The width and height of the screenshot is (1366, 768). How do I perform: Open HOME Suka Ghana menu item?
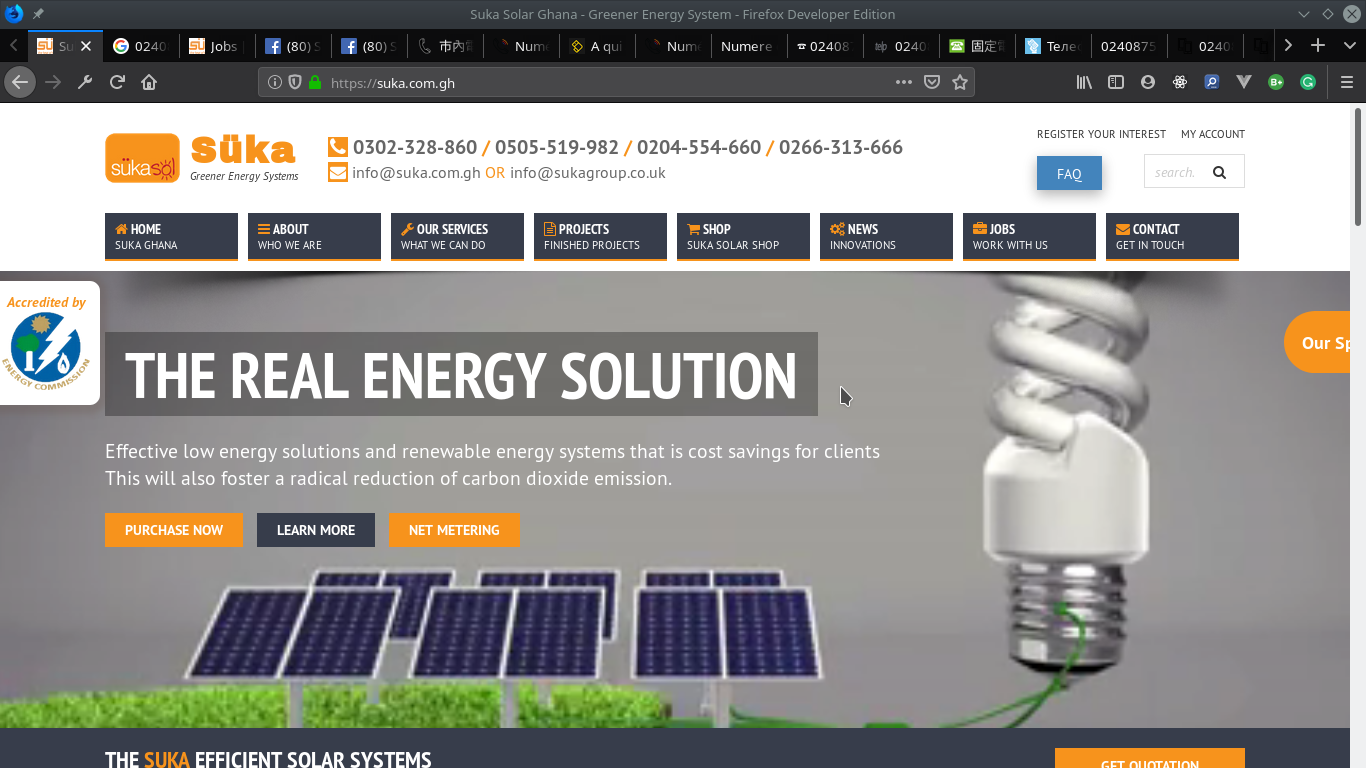click(x=171, y=236)
